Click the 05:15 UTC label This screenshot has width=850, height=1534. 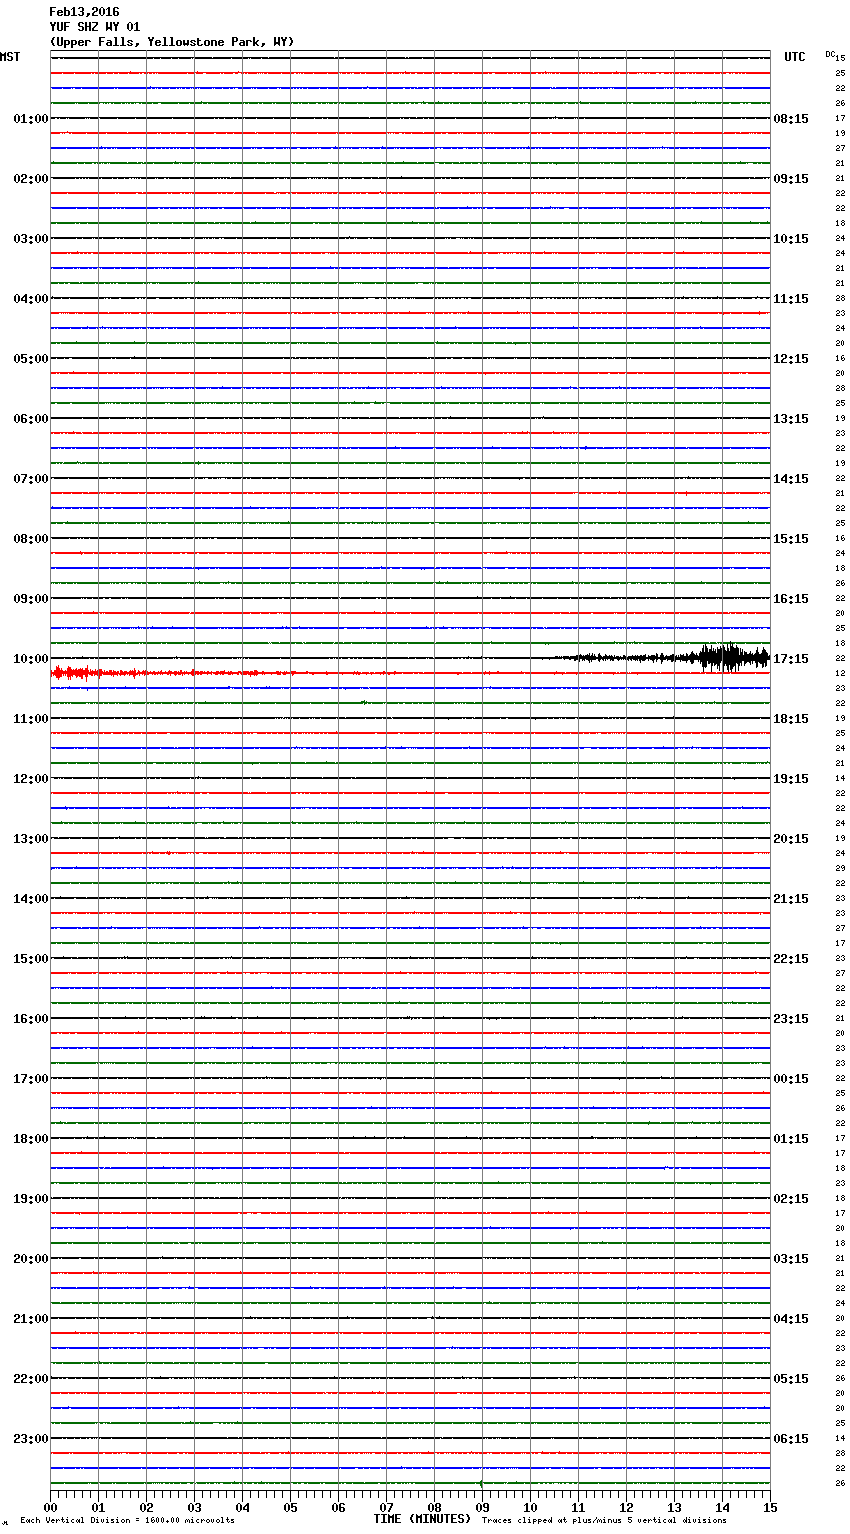[791, 1379]
